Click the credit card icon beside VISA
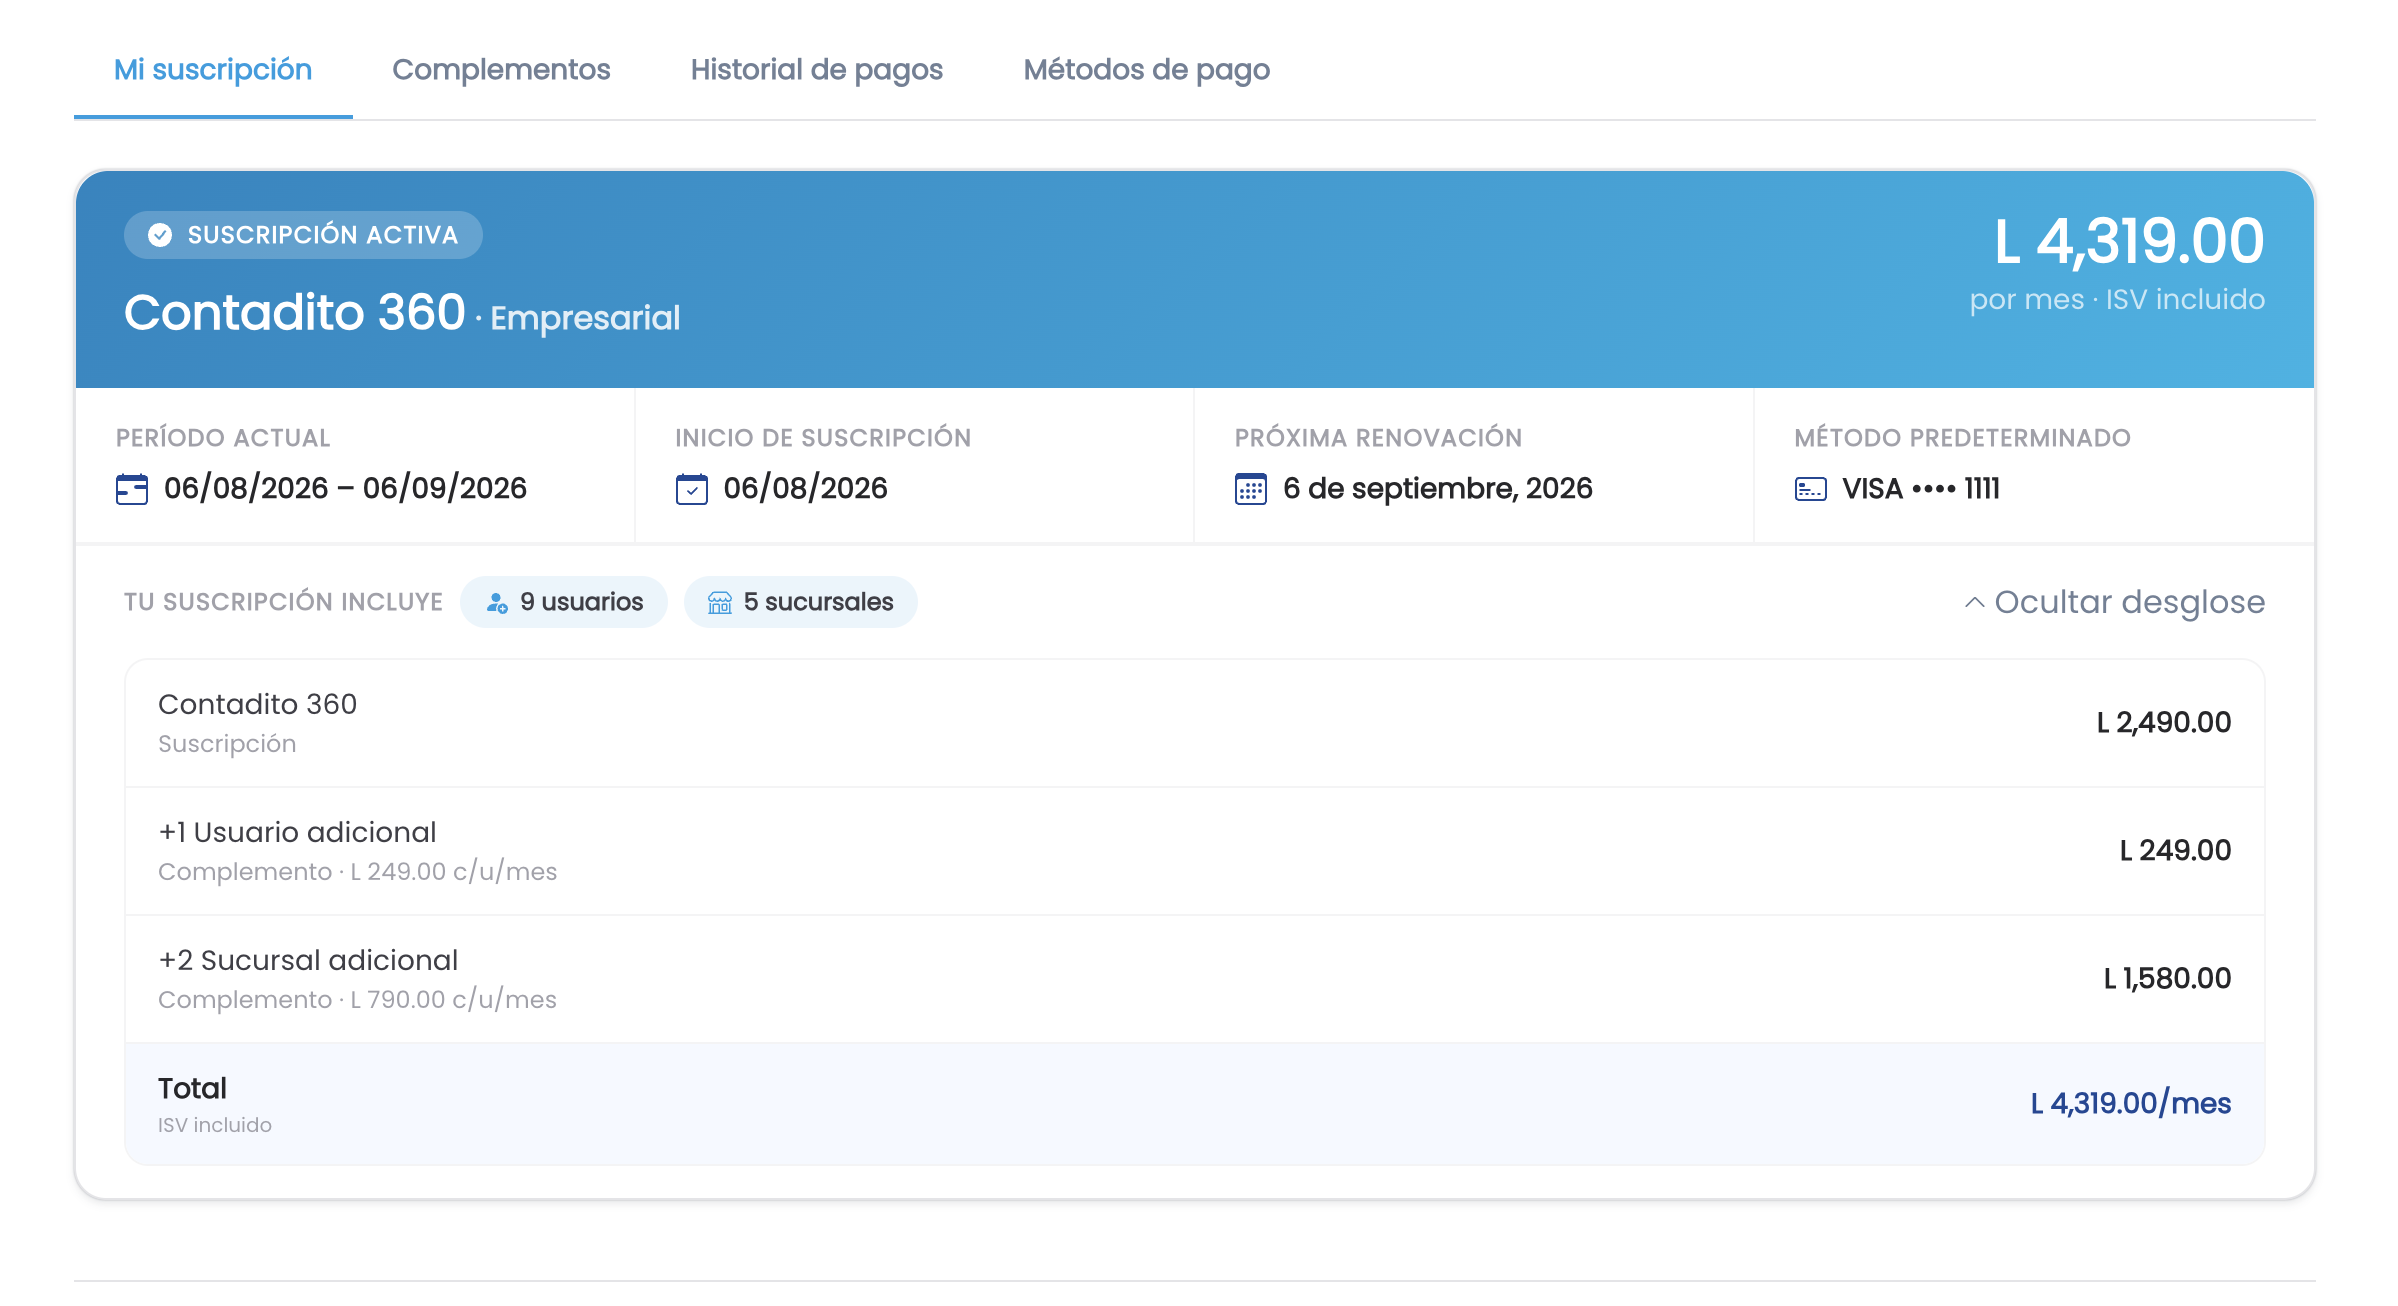 pyautogui.click(x=1811, y=489)
